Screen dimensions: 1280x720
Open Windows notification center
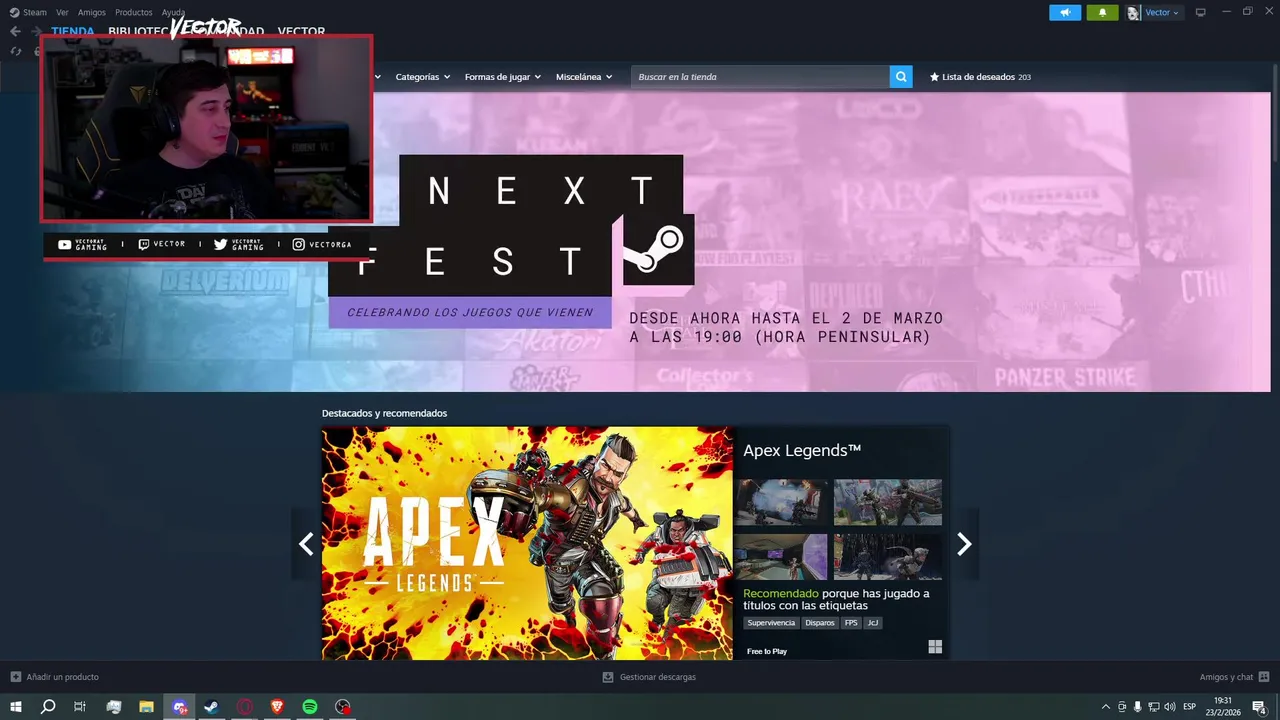click(x=1259, y=707)
